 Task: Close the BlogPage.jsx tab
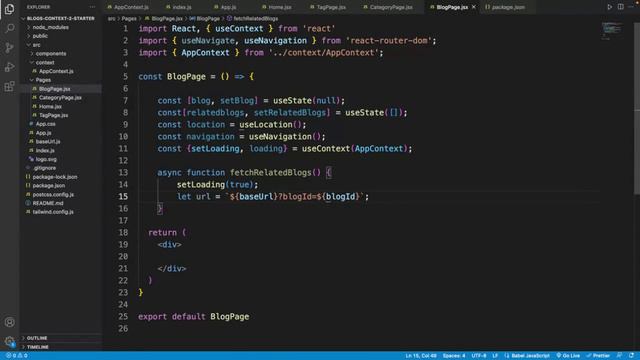(474, 7)
